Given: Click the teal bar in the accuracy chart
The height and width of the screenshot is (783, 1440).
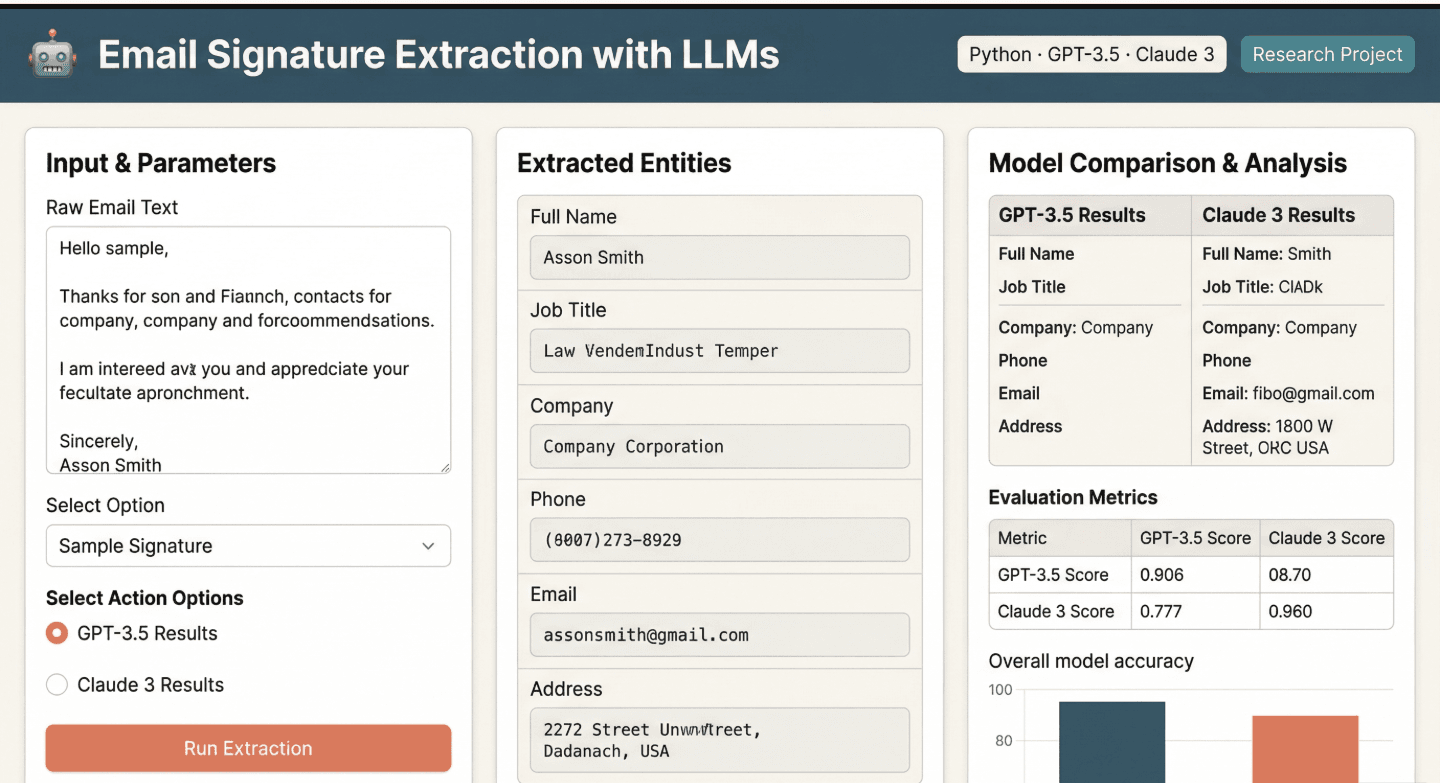Looking at the screenshot, I should [1112, 740].
